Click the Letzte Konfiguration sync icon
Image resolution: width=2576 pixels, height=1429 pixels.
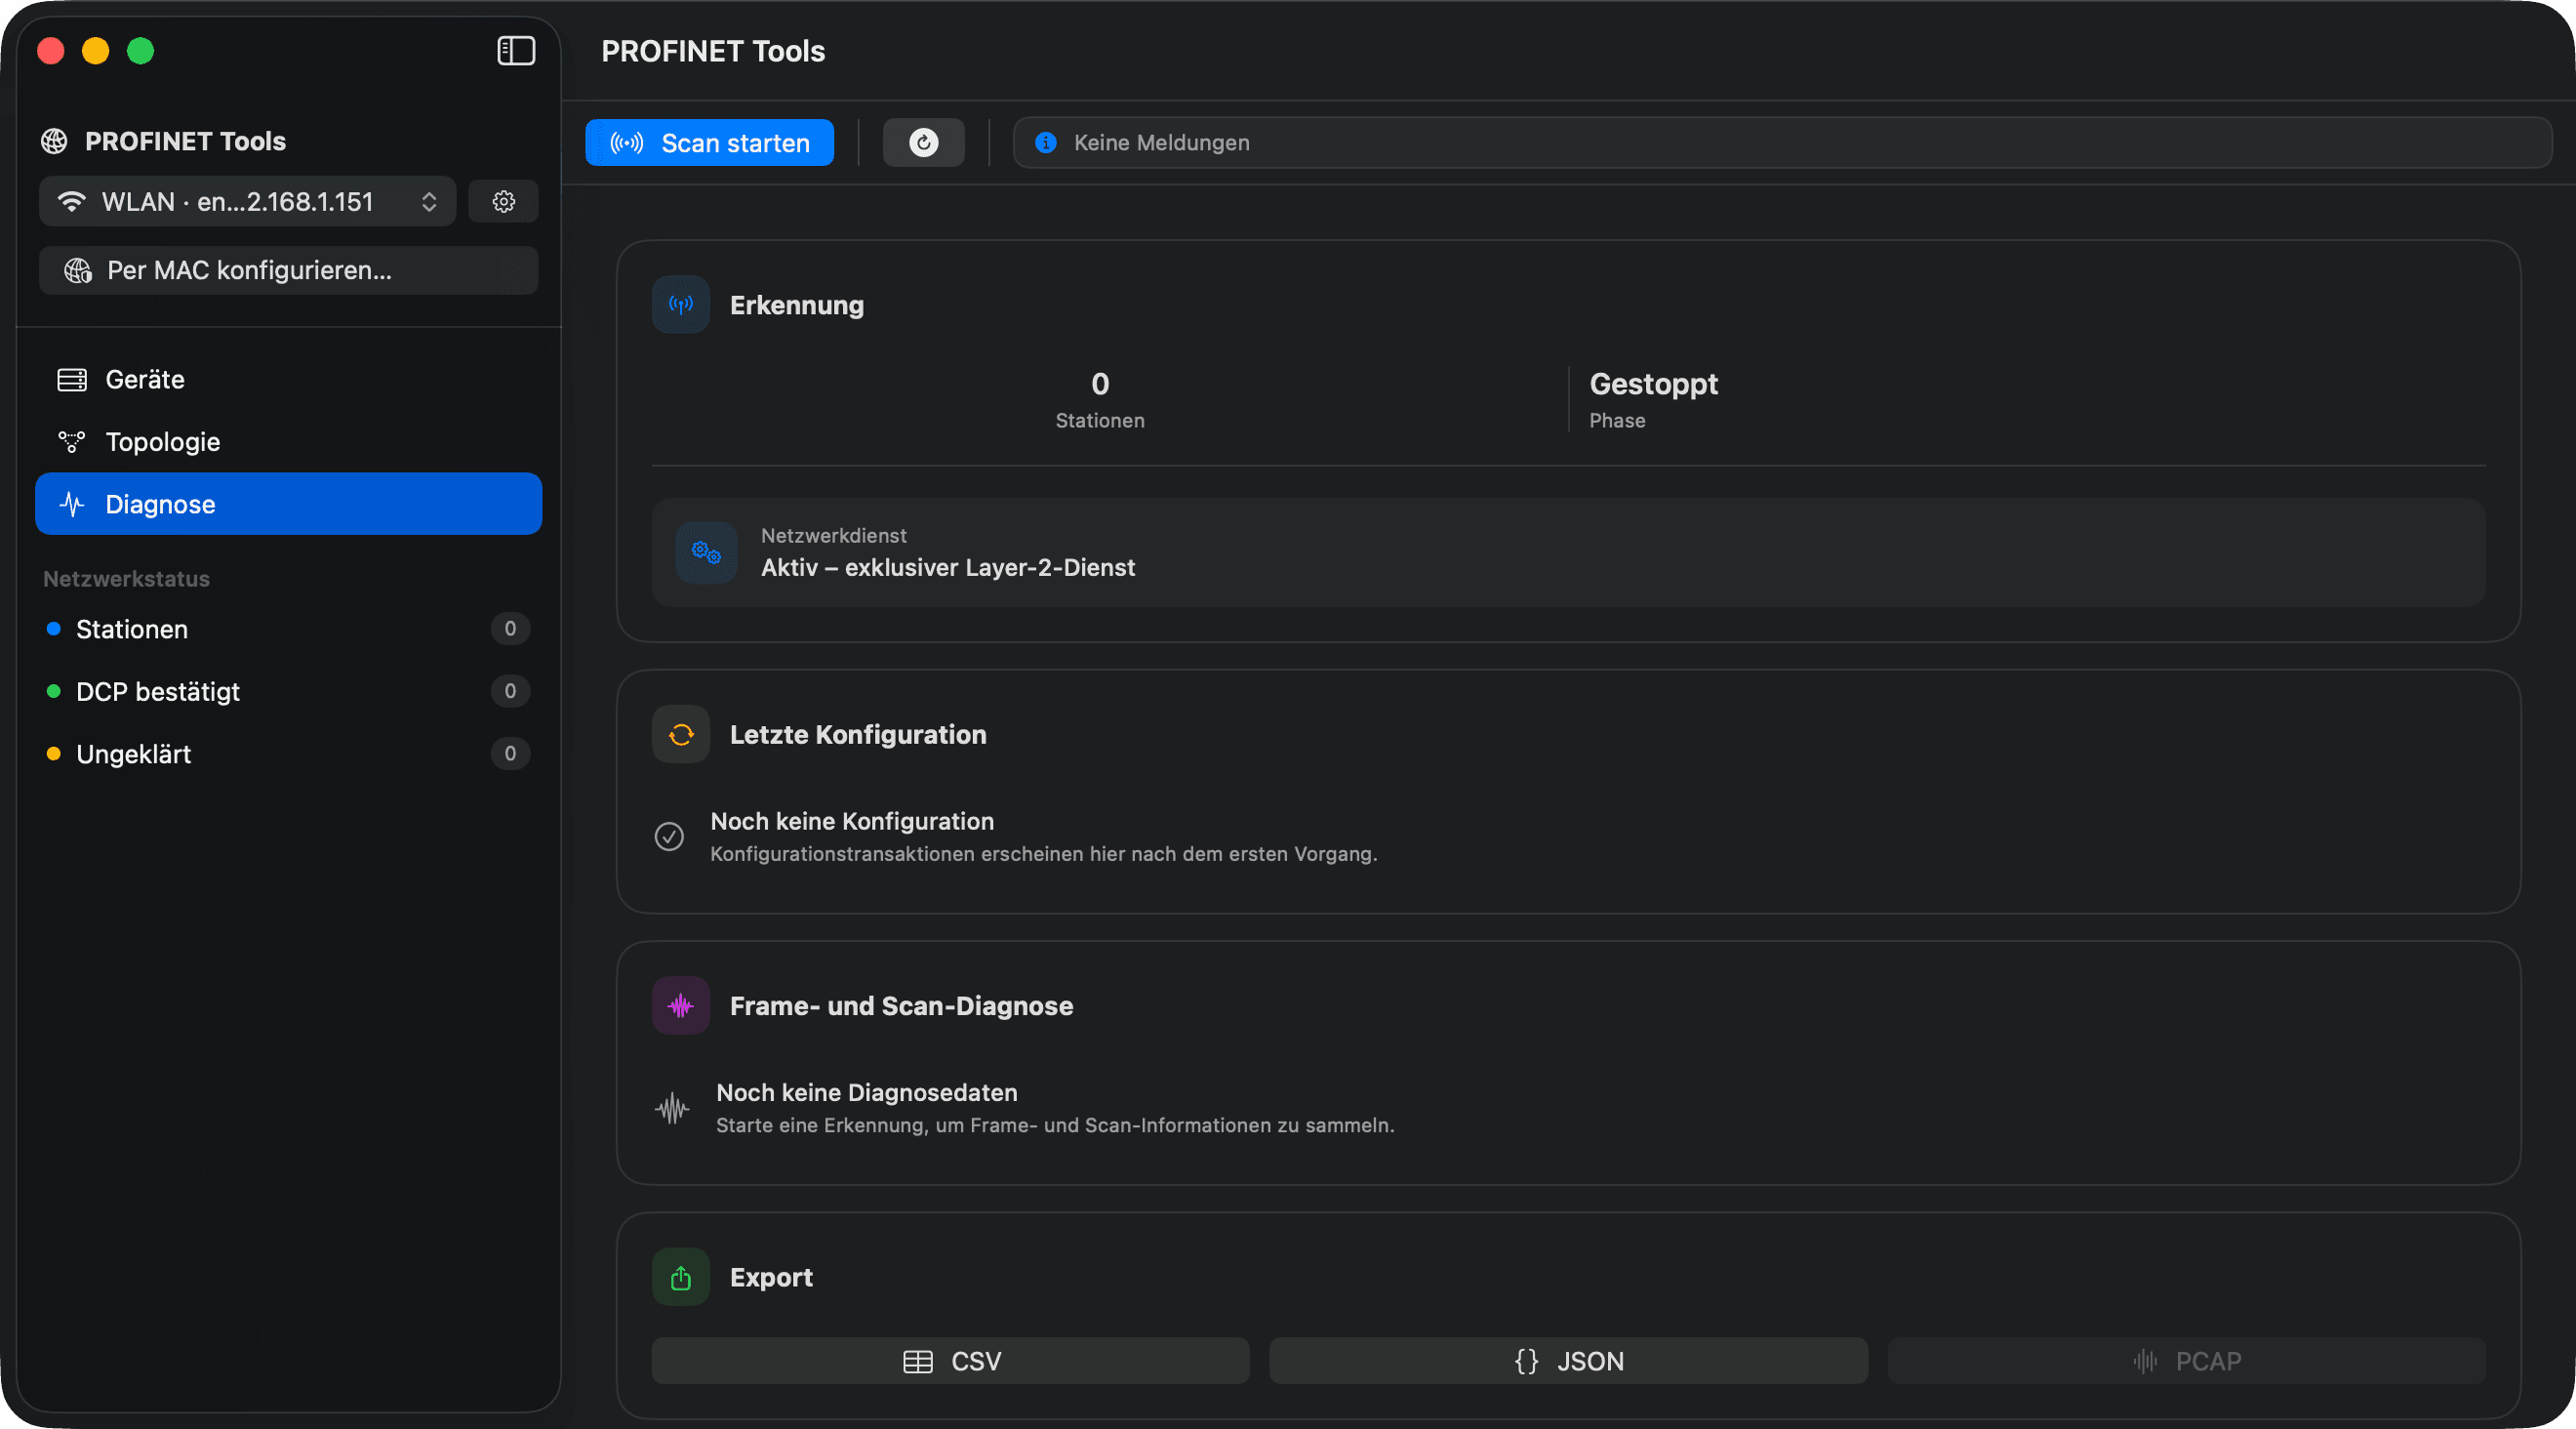coord(681,735)
